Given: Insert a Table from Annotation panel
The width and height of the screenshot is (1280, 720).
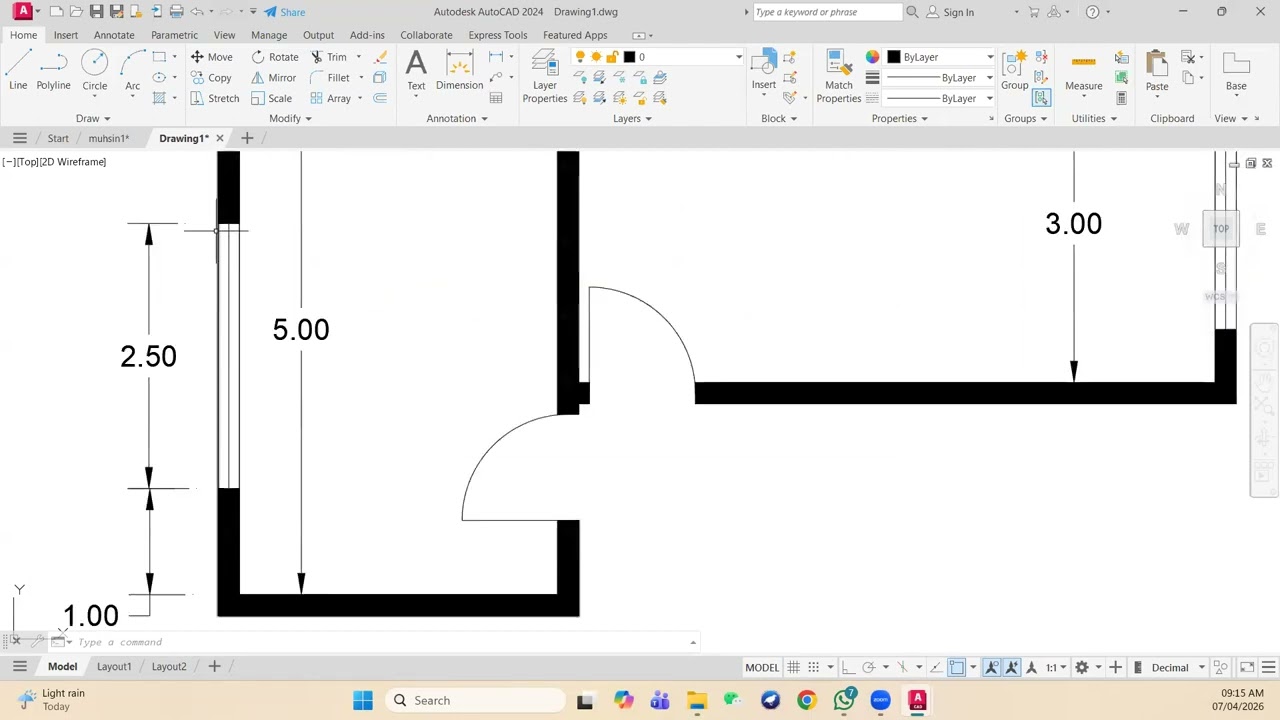Looking at the screenshot, I should (x=496, y=98).
